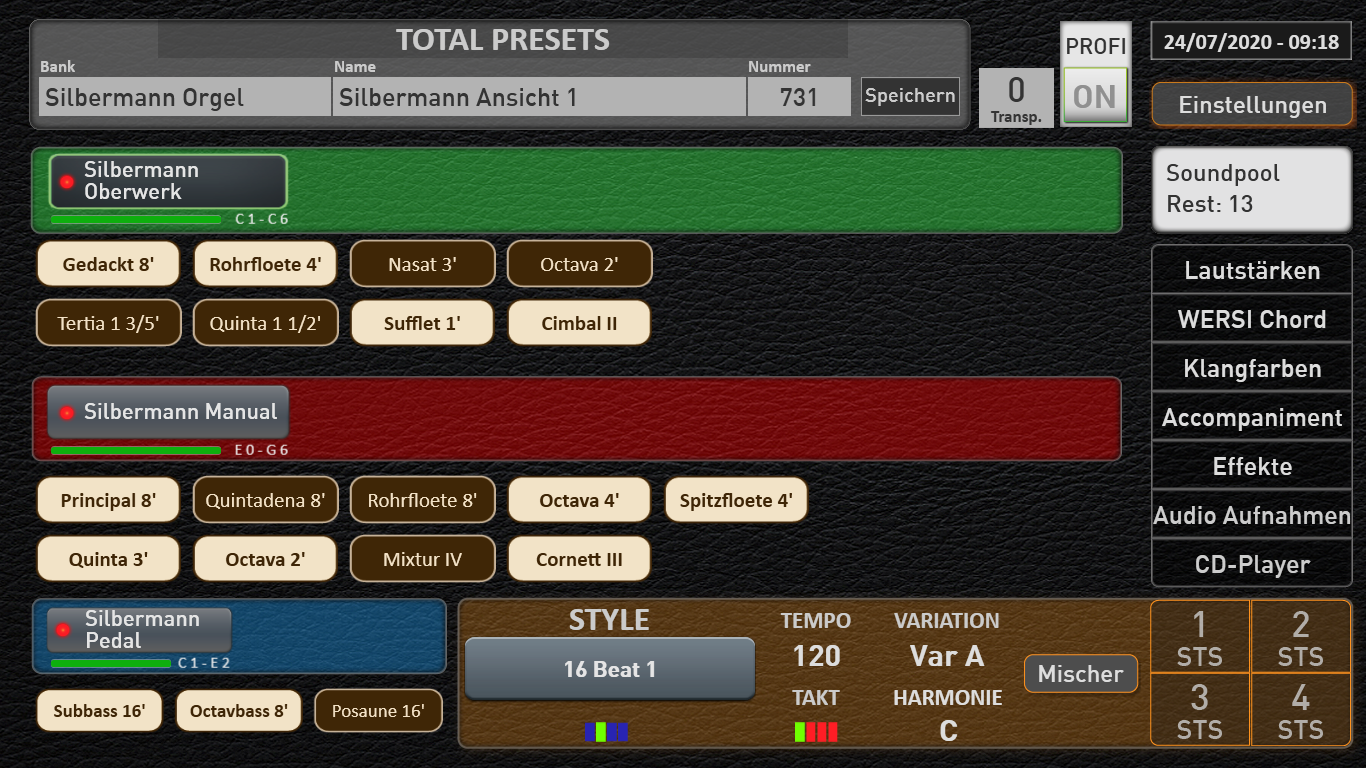The image size is (1366, 768).
Task: Toggle the Posaune 16' pedal stop
Action: [378, 711]
